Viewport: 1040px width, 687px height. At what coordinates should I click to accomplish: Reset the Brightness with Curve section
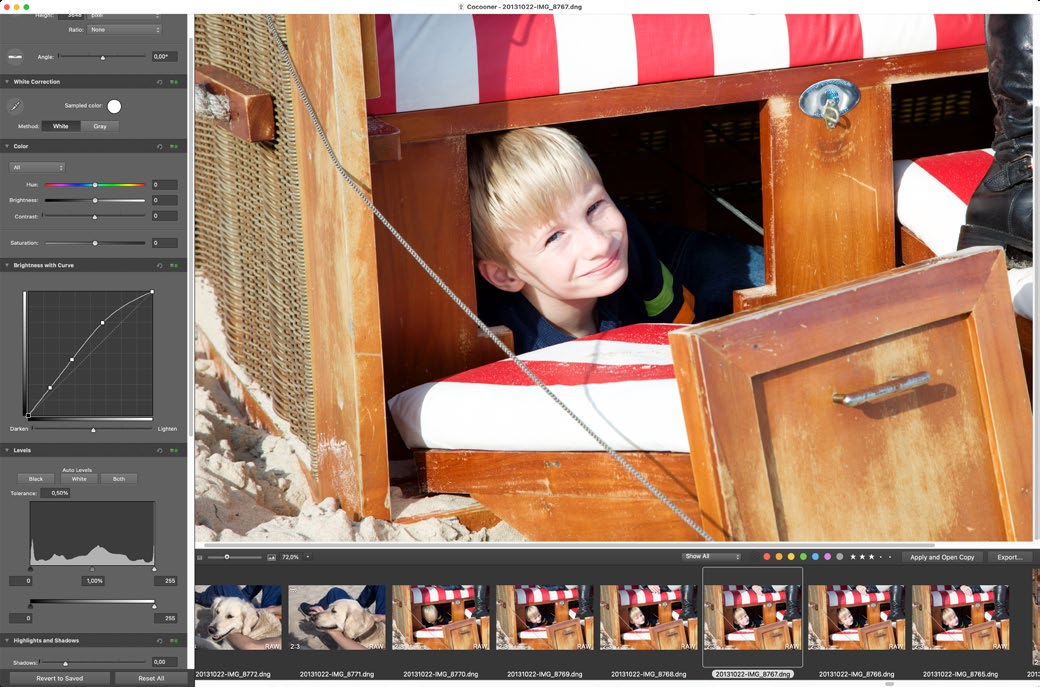(160, 266)
